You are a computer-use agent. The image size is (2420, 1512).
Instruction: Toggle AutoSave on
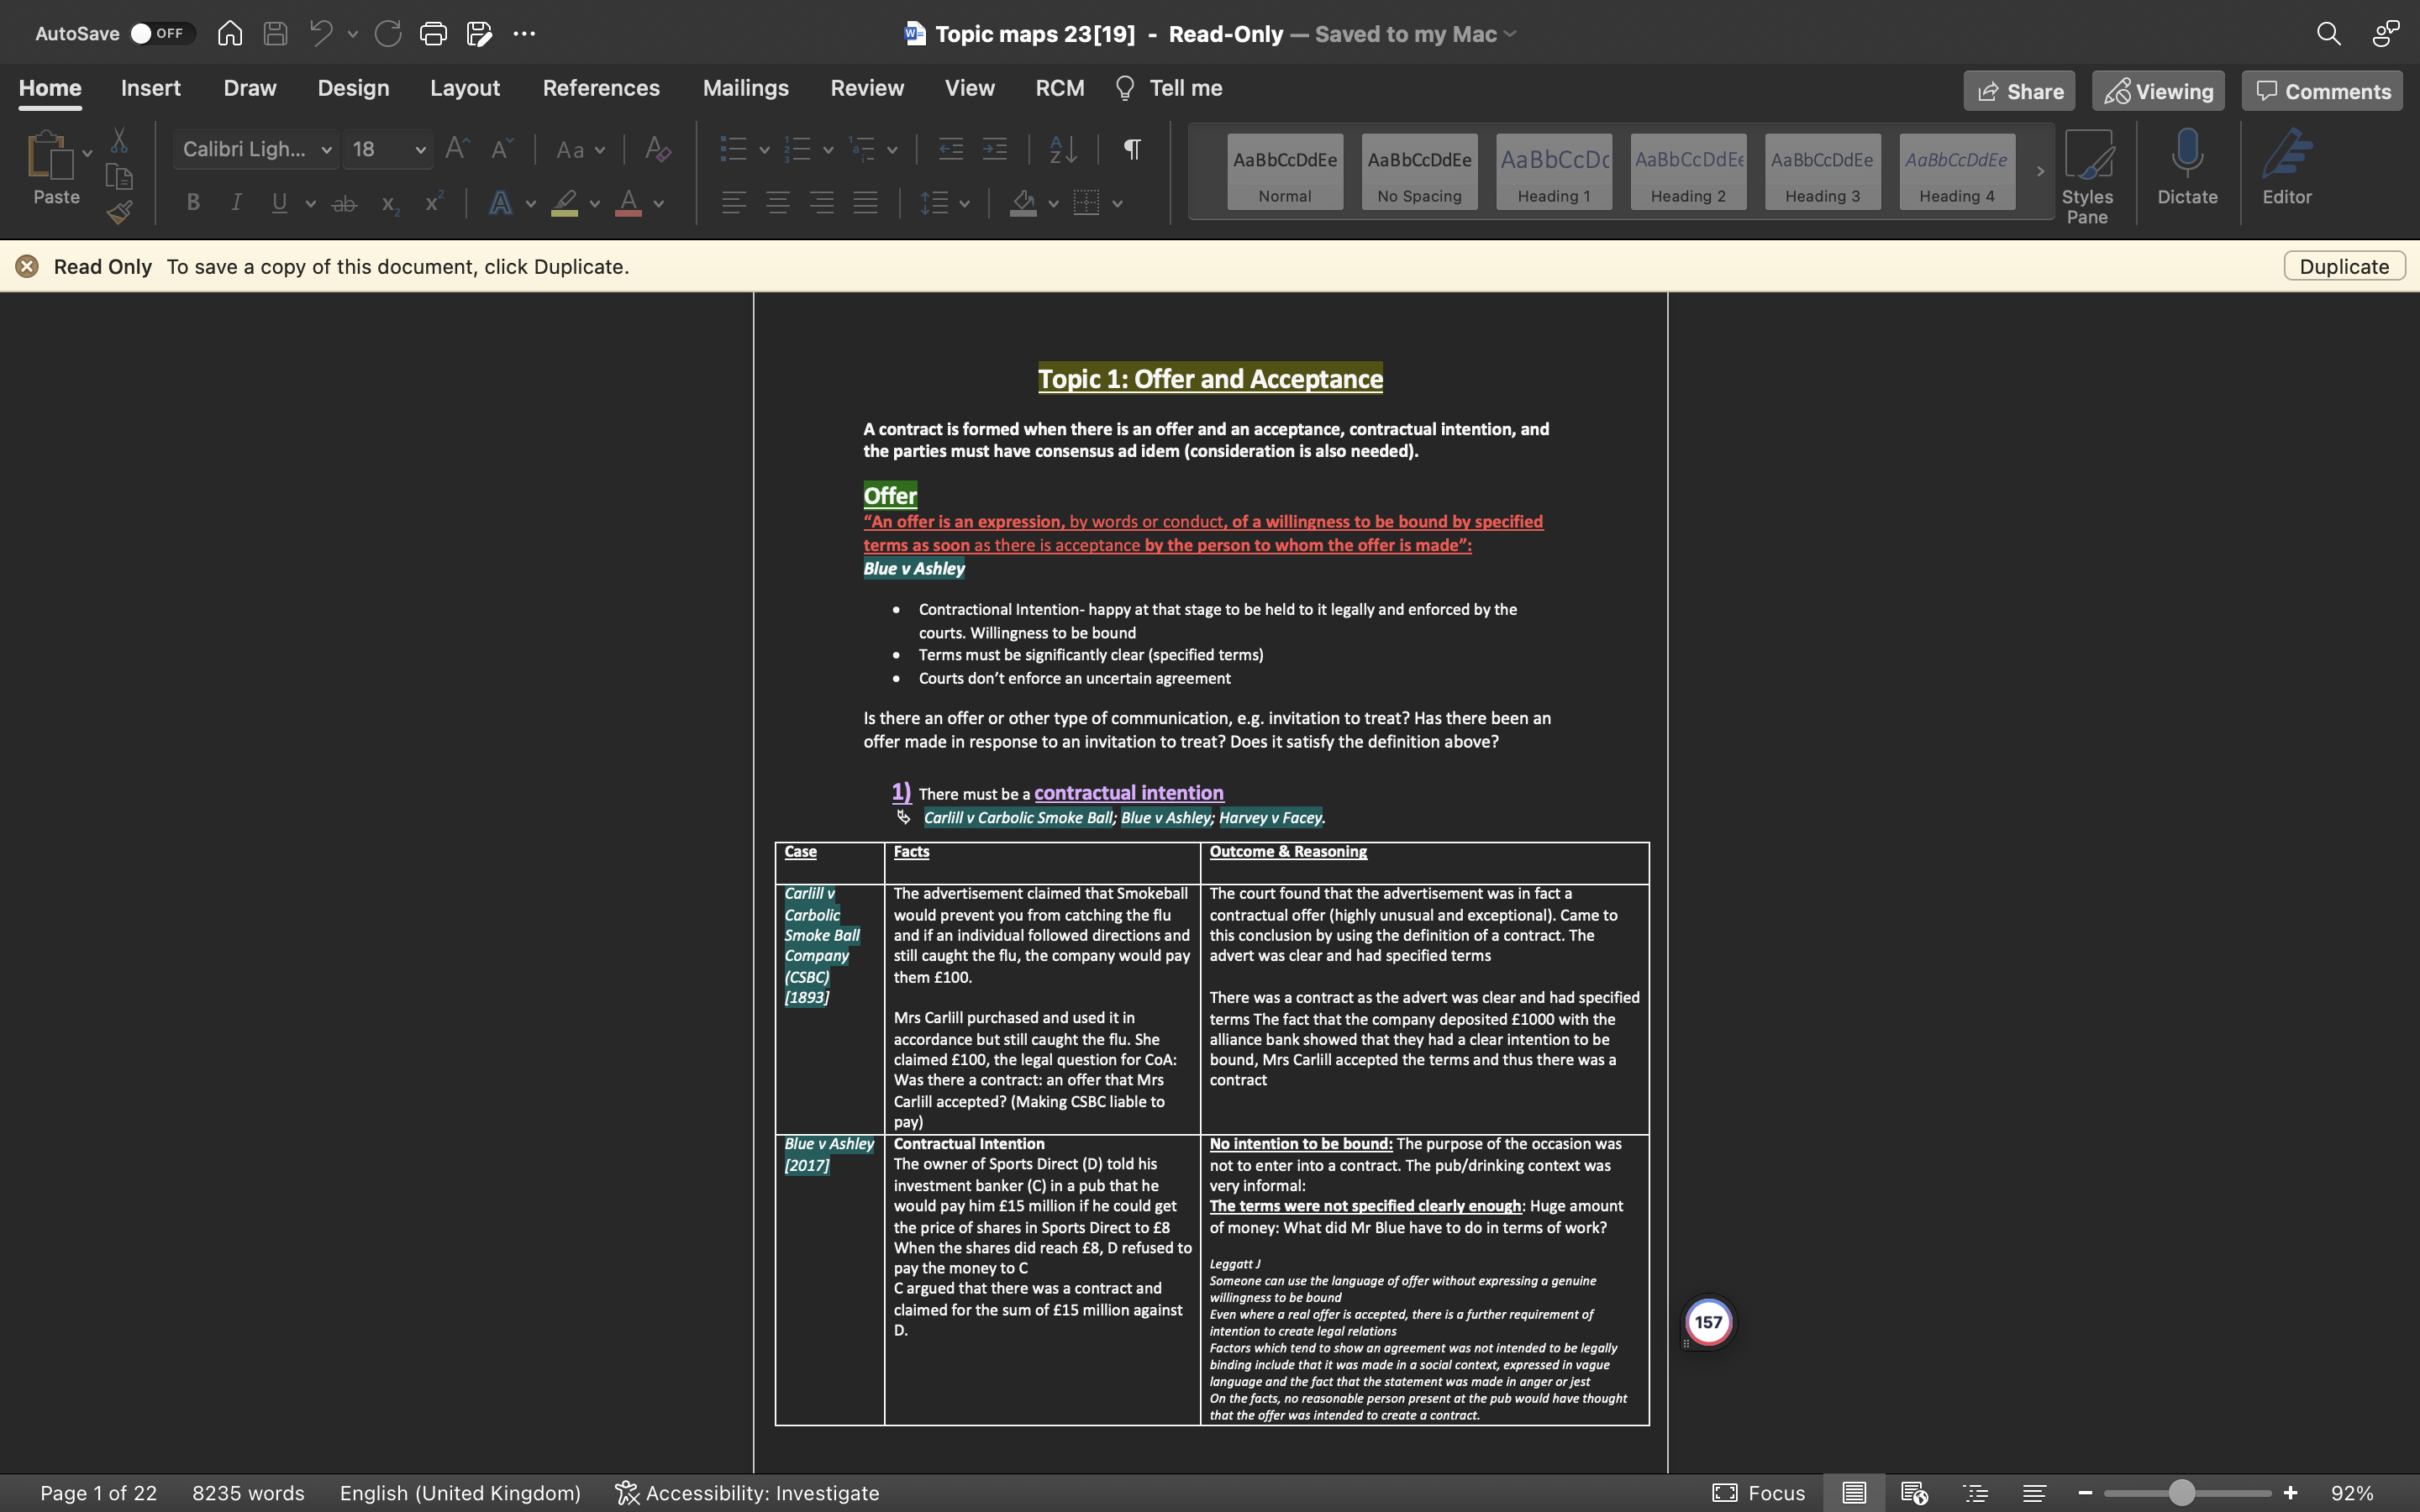click(x=160, y=33)
